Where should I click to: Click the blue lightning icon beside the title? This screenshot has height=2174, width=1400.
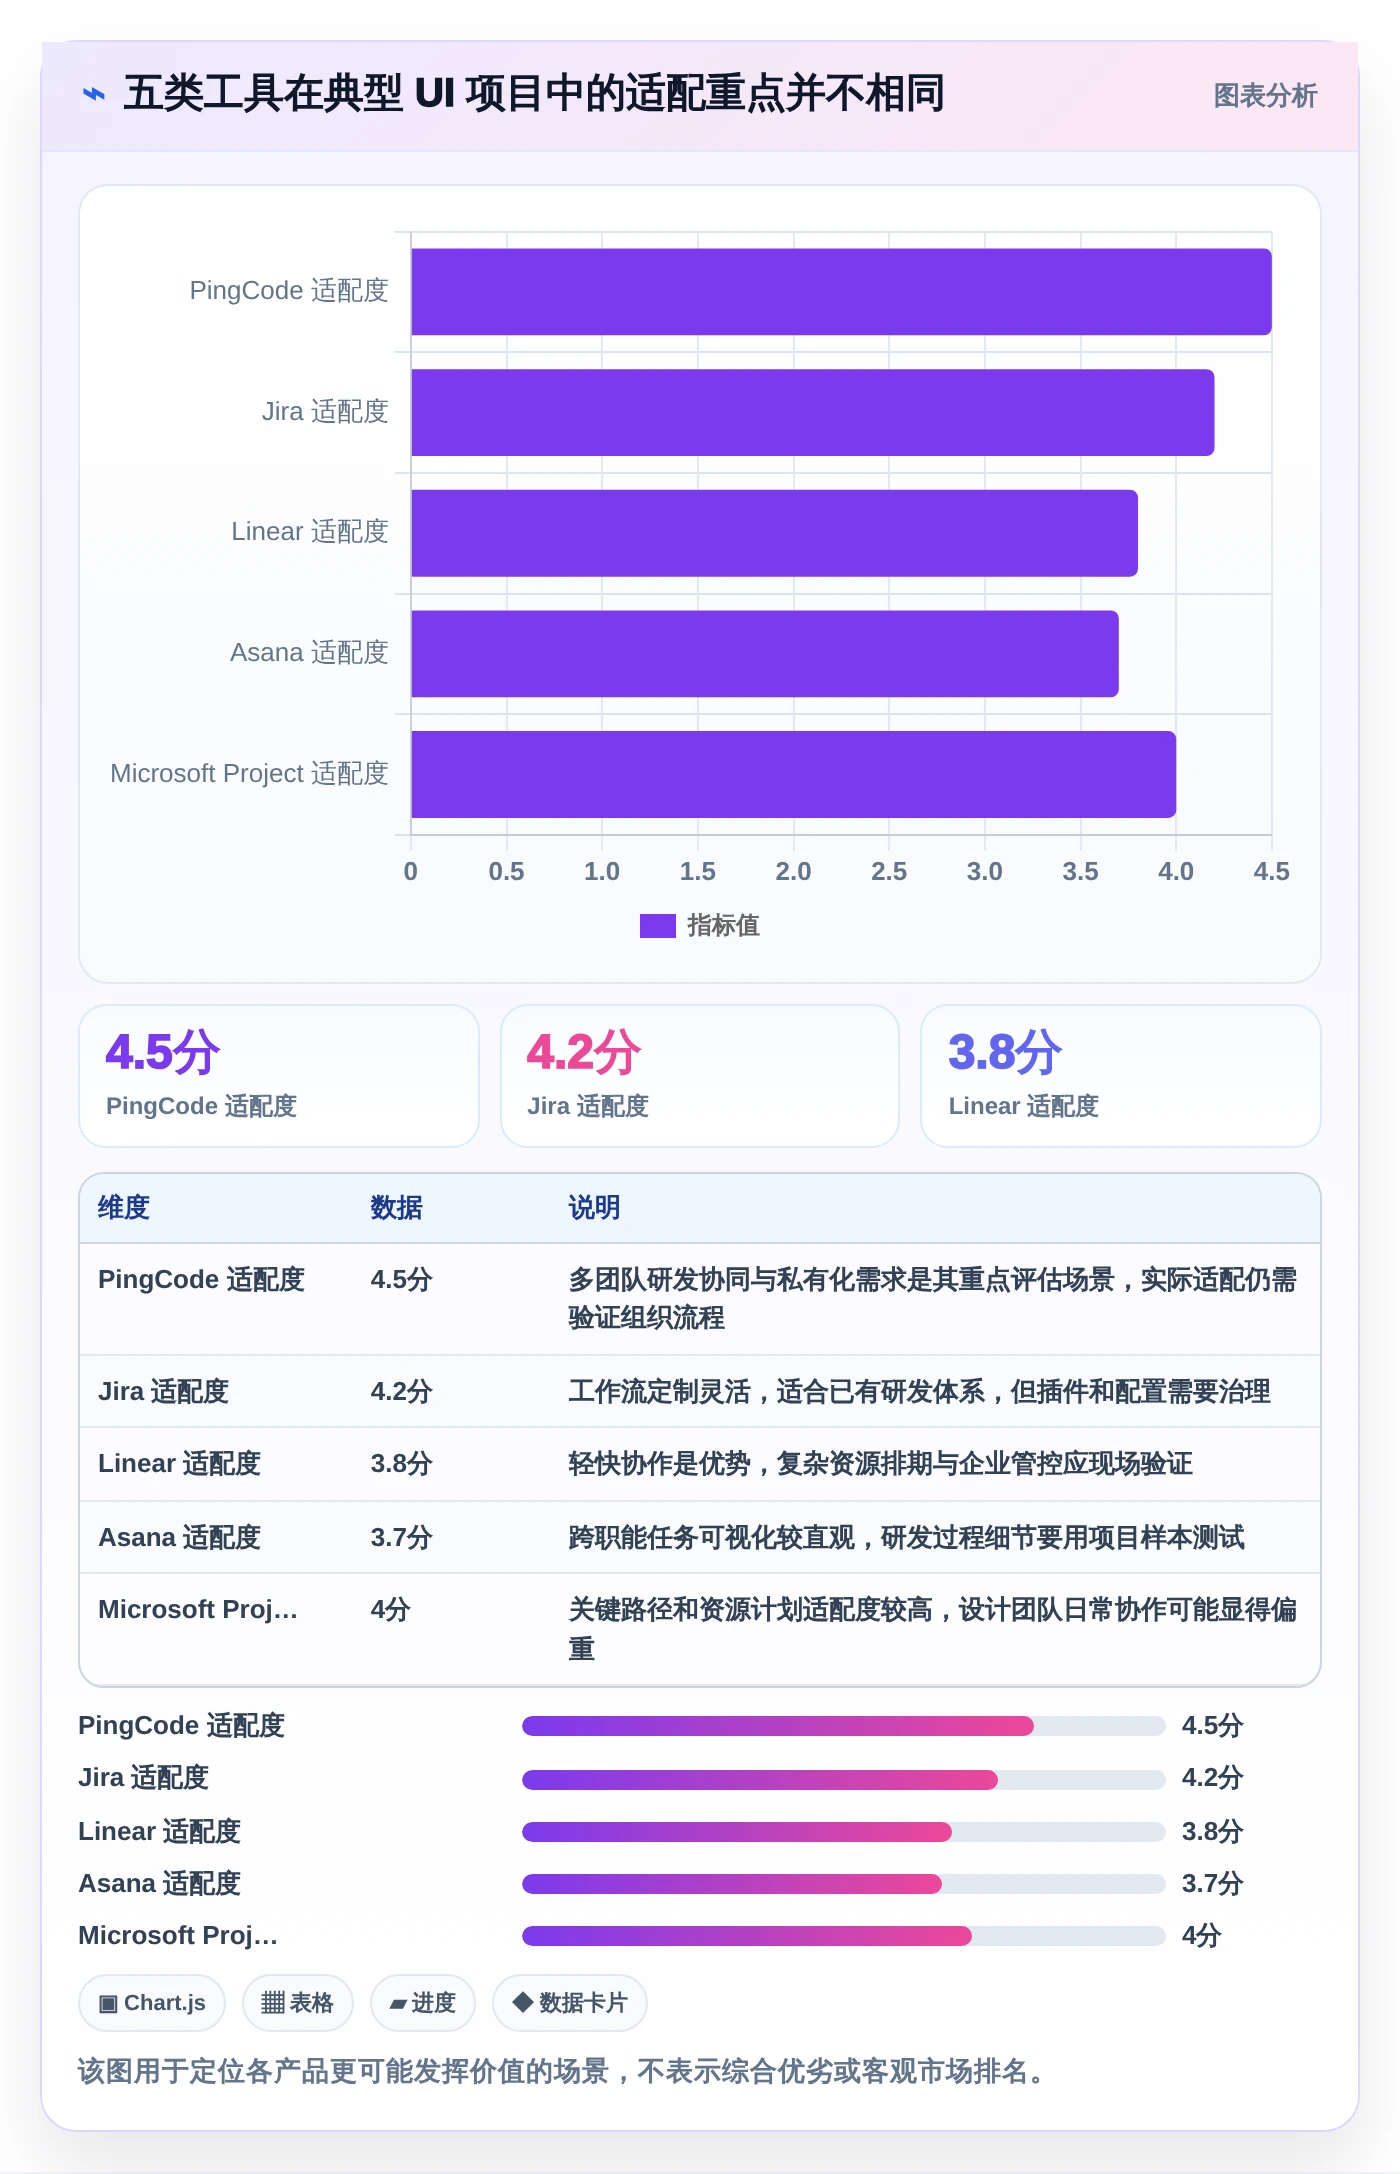tap(94, 94)
